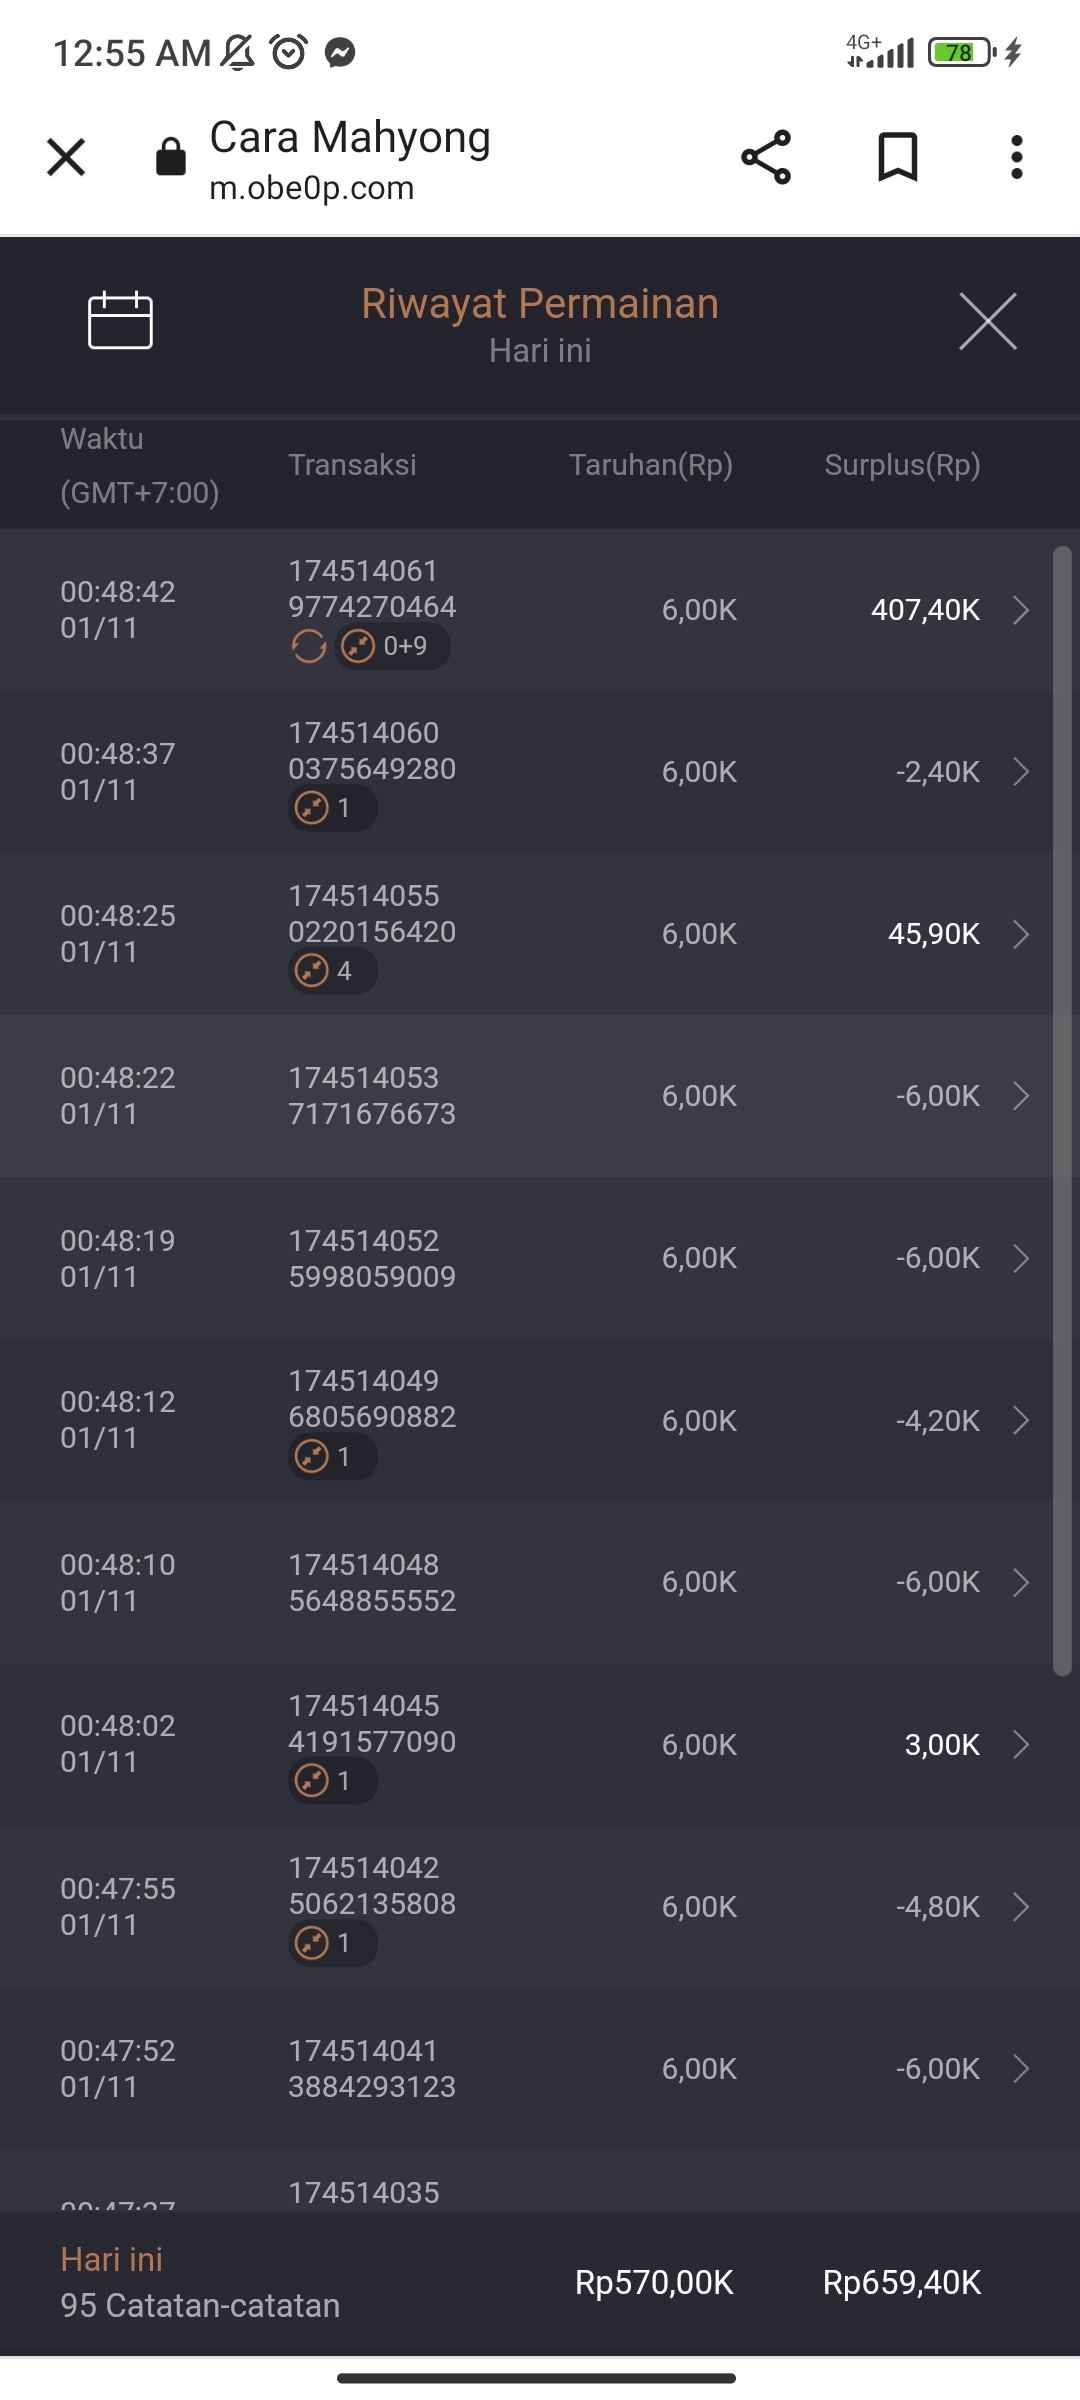The image size is (1080, 2400).
Task: Close the Riwayat Permainan panel
Action: tap(987, 321)
